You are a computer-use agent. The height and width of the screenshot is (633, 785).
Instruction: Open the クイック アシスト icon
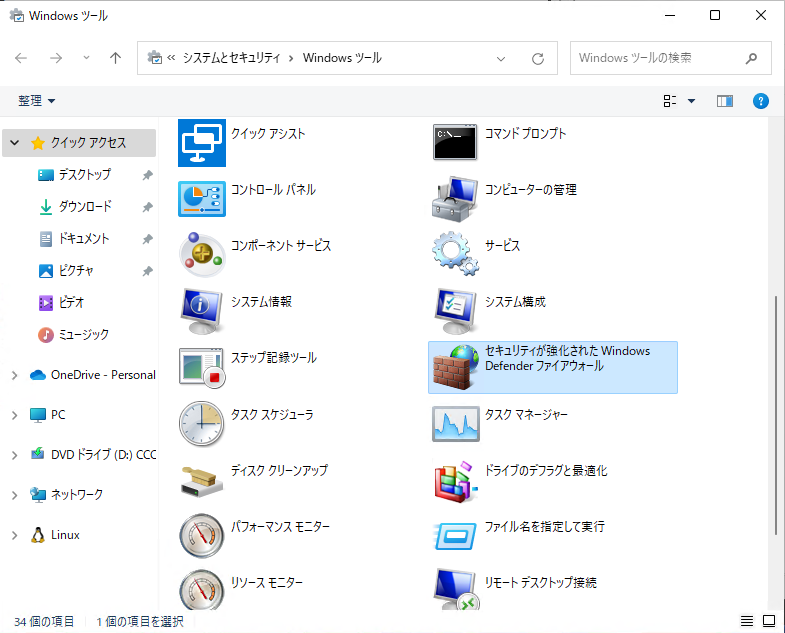(x=202, y=143)
